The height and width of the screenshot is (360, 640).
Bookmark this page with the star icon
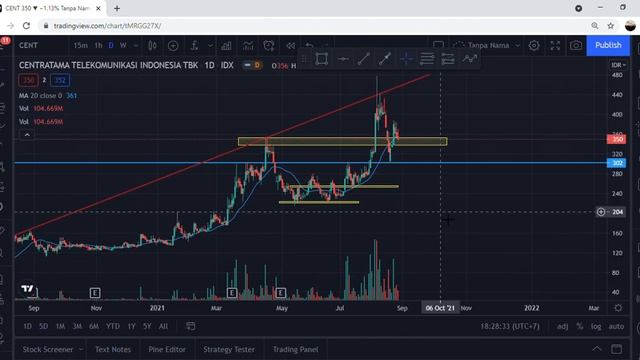pyautogui.click(x=611, y=26)
